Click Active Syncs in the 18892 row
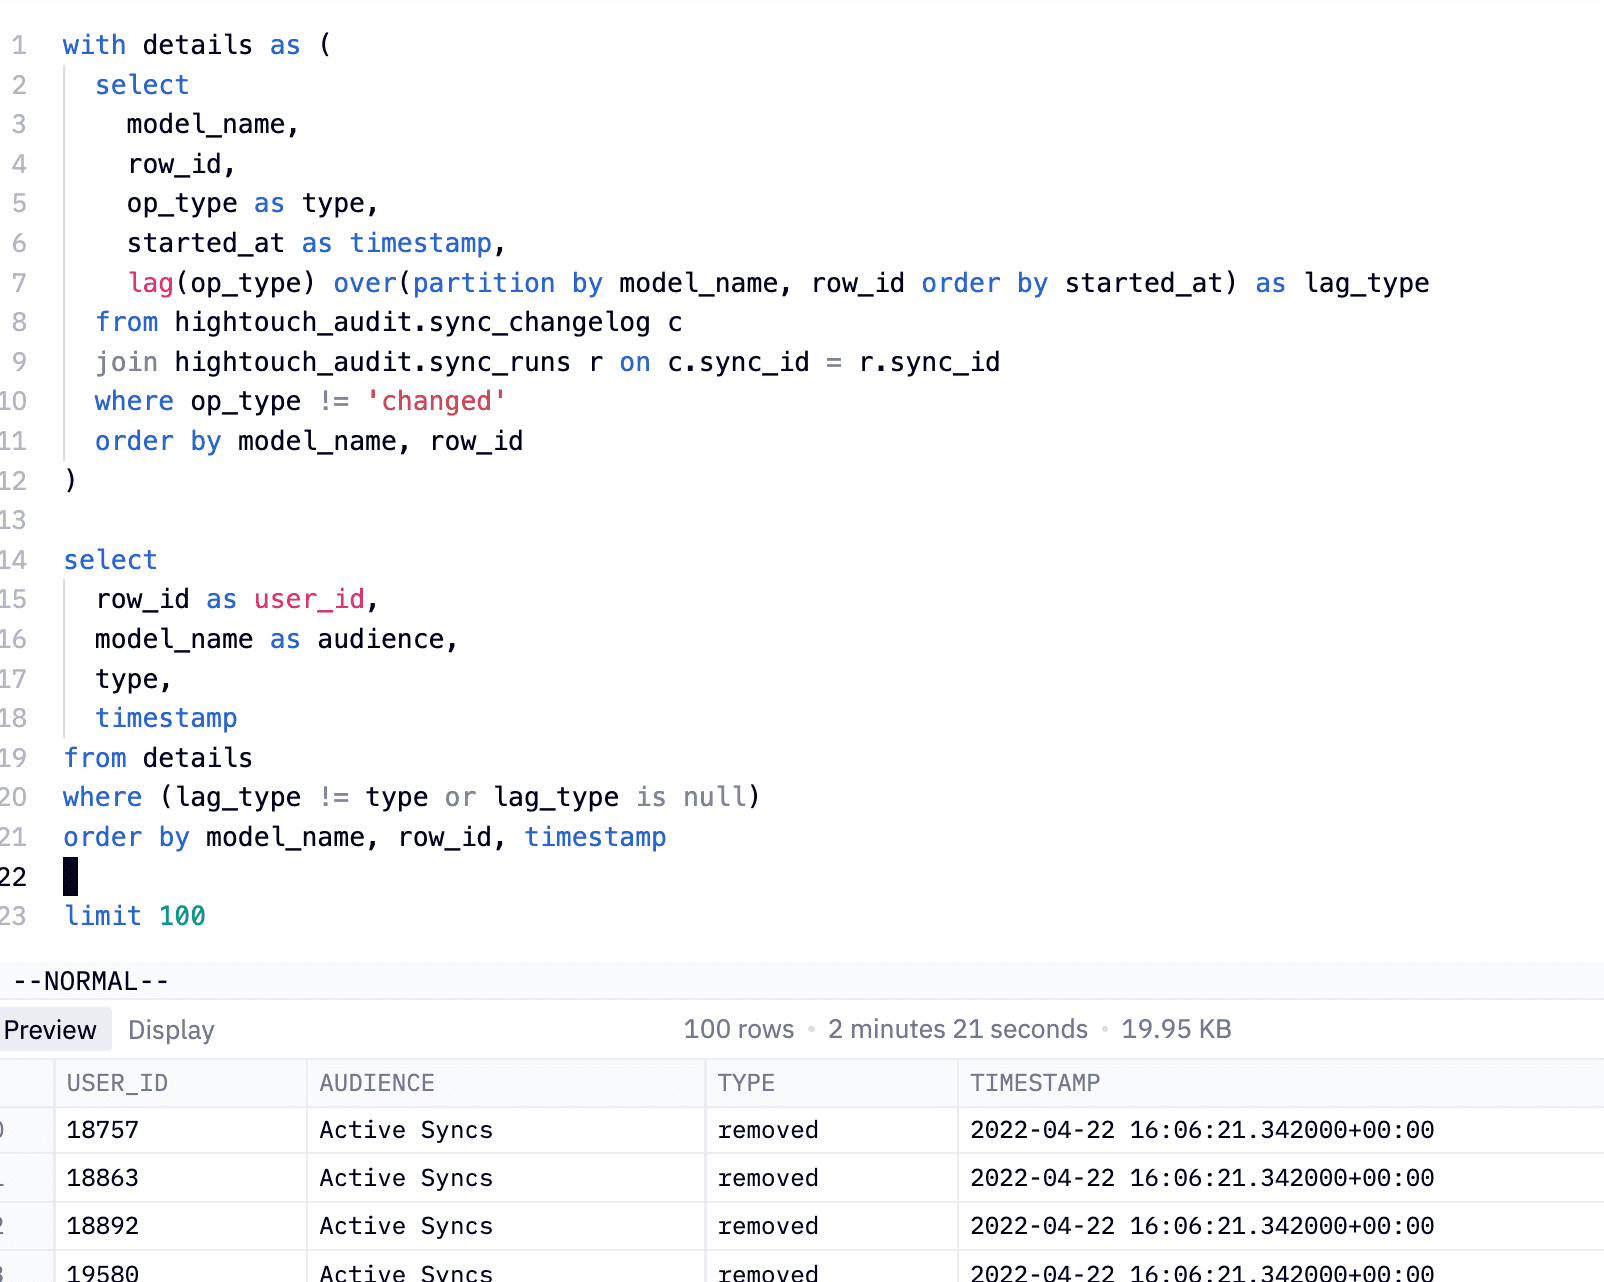Screen dimensions: 1604x1282 click(x=405, y=1226)
